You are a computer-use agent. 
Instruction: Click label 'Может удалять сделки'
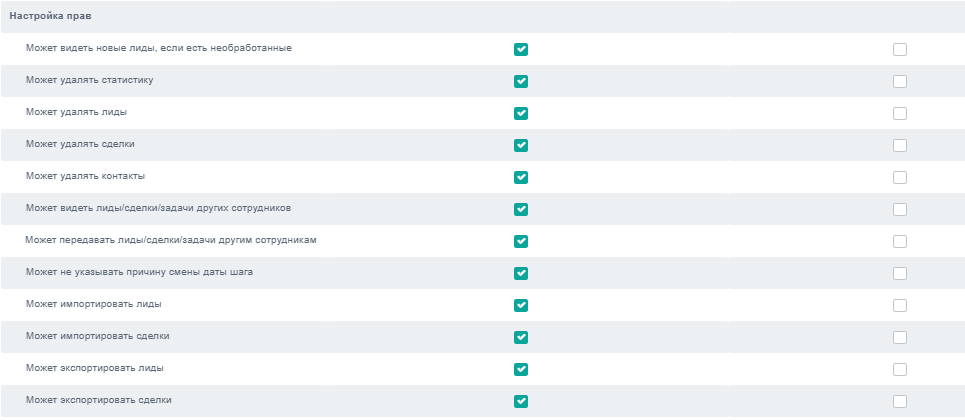[80, 144]
